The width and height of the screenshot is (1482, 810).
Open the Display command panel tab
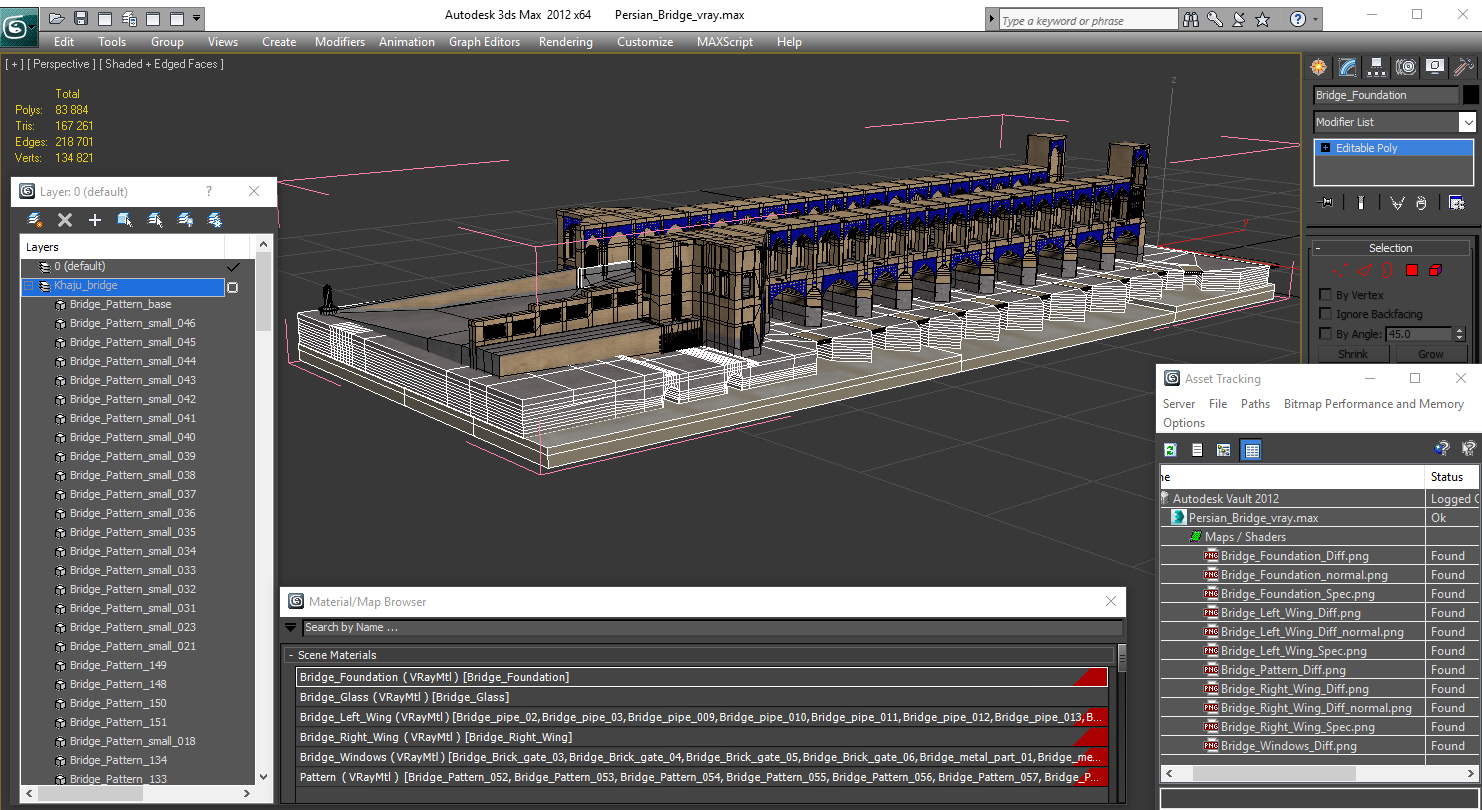[1435, 67]
